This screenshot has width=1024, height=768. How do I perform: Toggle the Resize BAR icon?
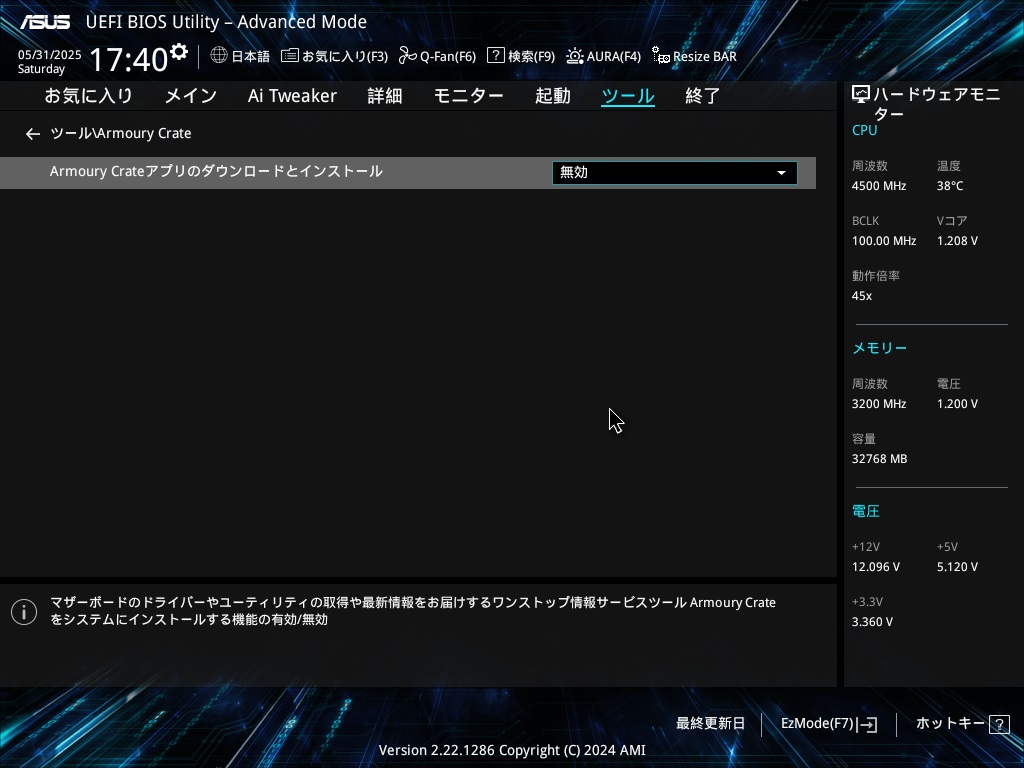pyautogui.click(x=661, y=56)
